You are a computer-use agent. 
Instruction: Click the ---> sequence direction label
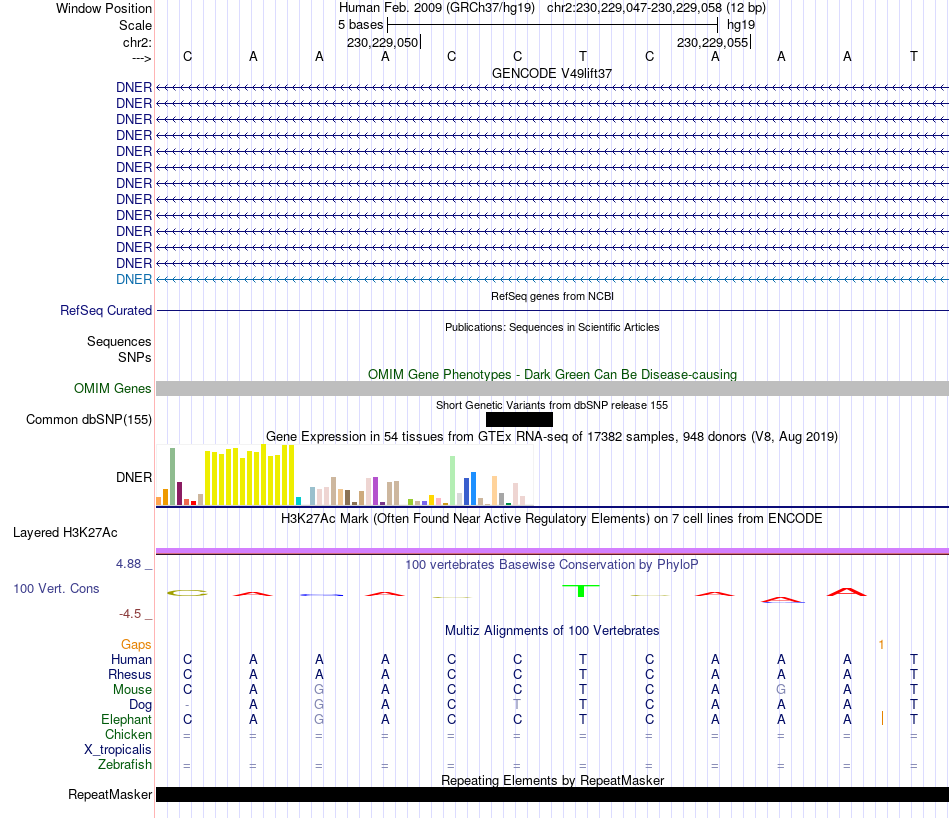click(x=142, y=58)
